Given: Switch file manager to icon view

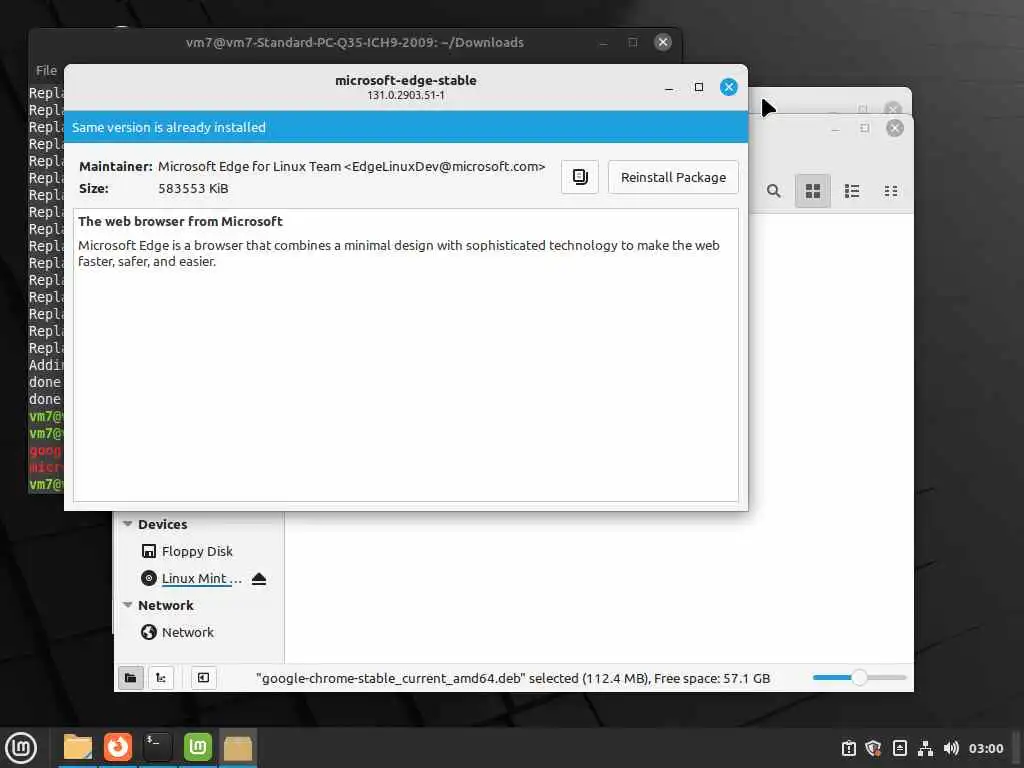Looking at the screenshot, I should tap(812, 191).
